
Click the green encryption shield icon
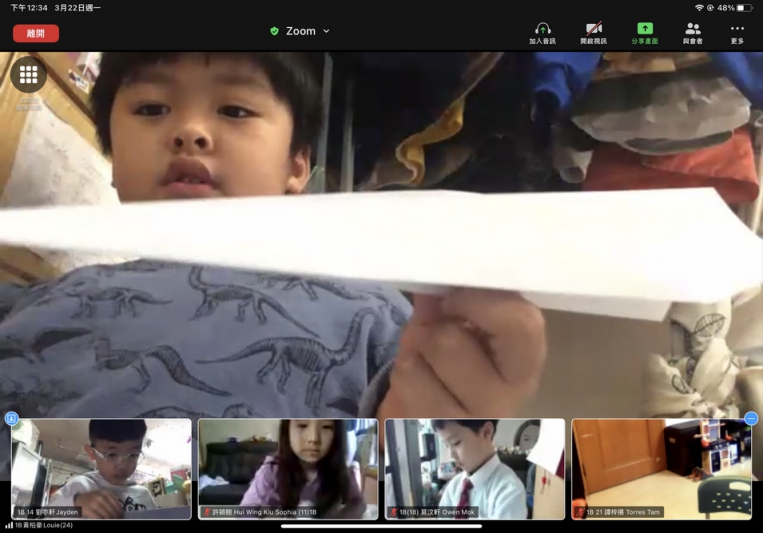274,32
